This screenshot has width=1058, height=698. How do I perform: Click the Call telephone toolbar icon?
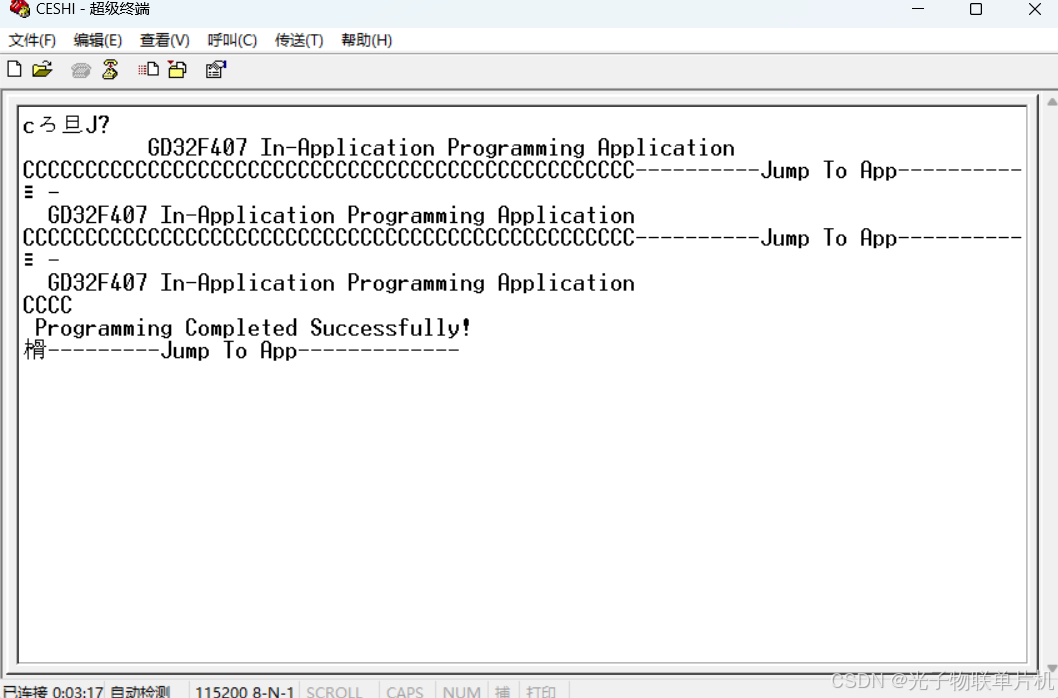click(x=80, y=70)
